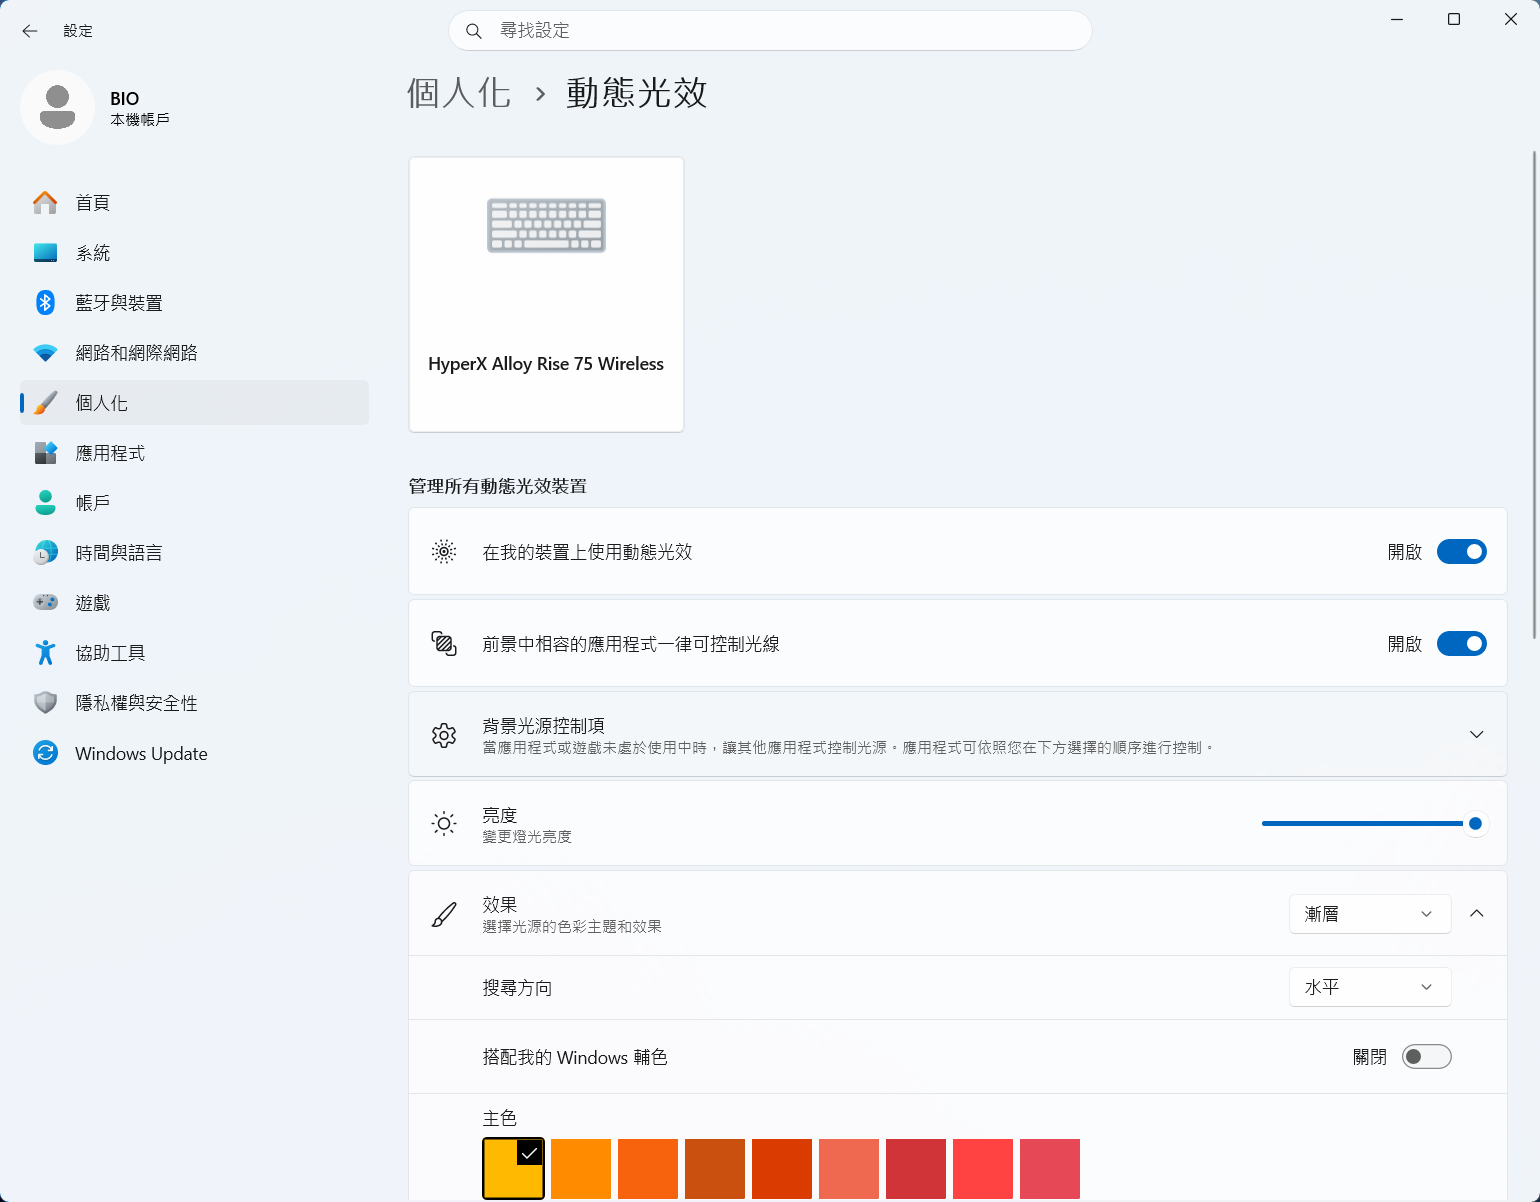
Task: Disable 前景中相容的應用程式一律可控制光線 toggle
Action: (1461, 644)
